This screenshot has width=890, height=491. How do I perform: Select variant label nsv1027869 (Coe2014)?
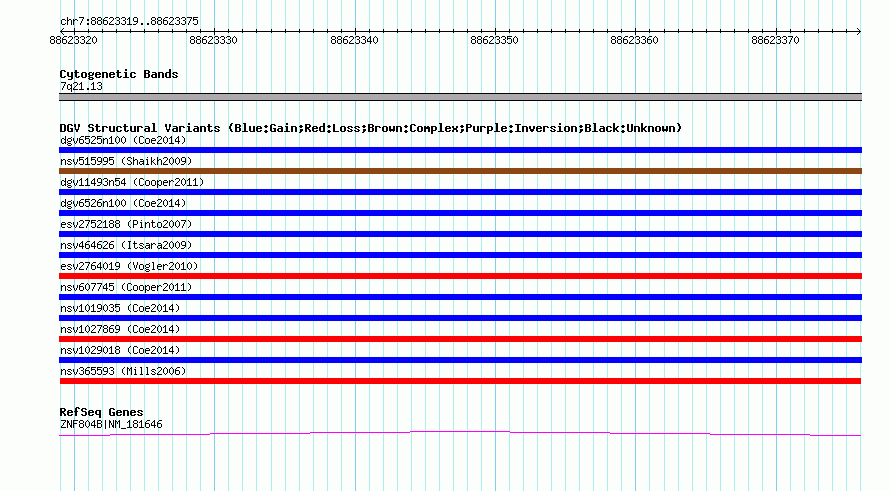pyautogui.click(x=120, y=329)
